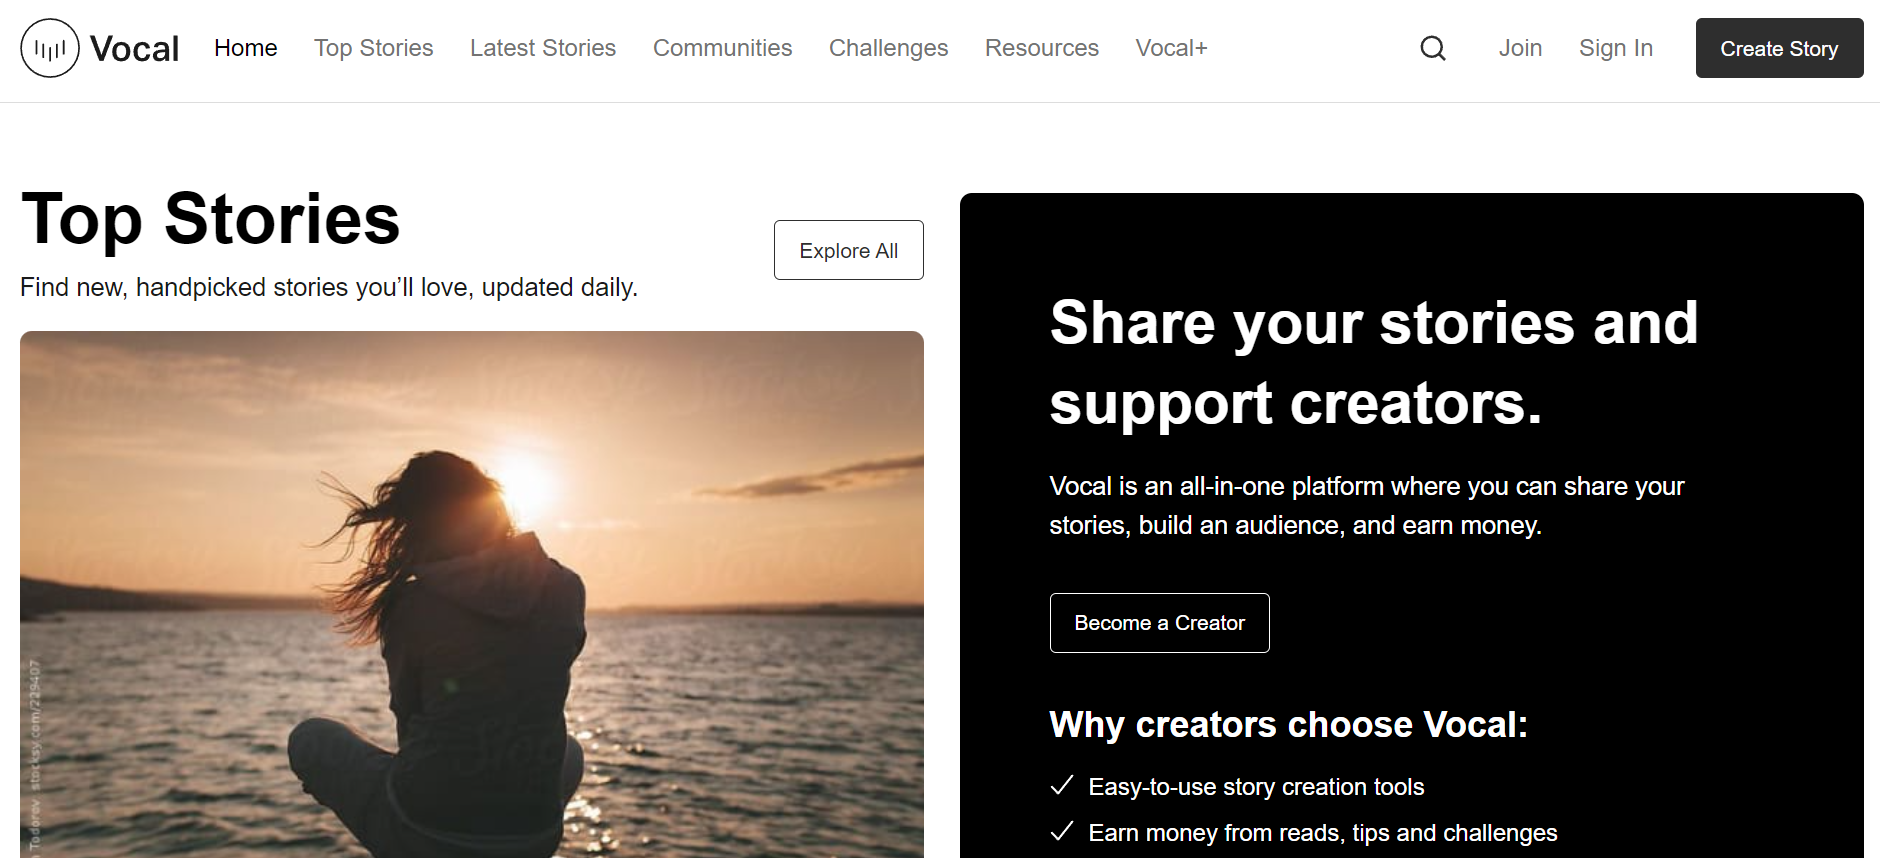The image size is (1880, 858).
Task: Click checkmark beside Easy-to-use story creation tools
Action: [x=1062, y=786]
